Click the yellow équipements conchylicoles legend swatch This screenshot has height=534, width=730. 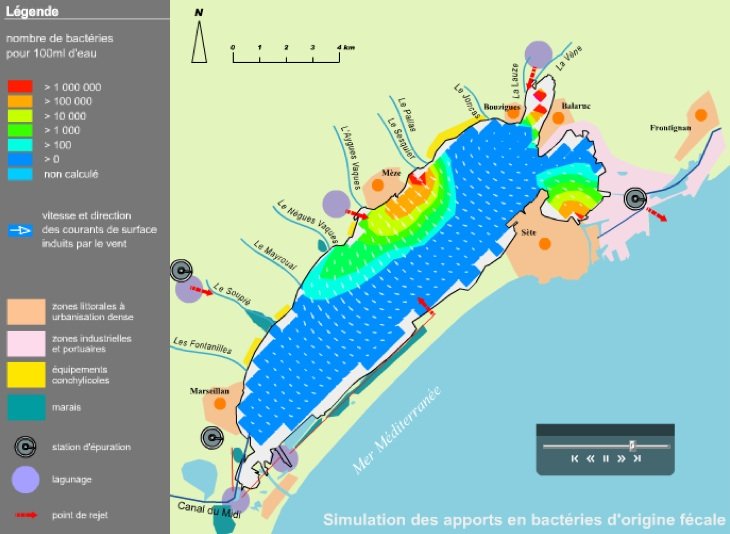[25, 374]
